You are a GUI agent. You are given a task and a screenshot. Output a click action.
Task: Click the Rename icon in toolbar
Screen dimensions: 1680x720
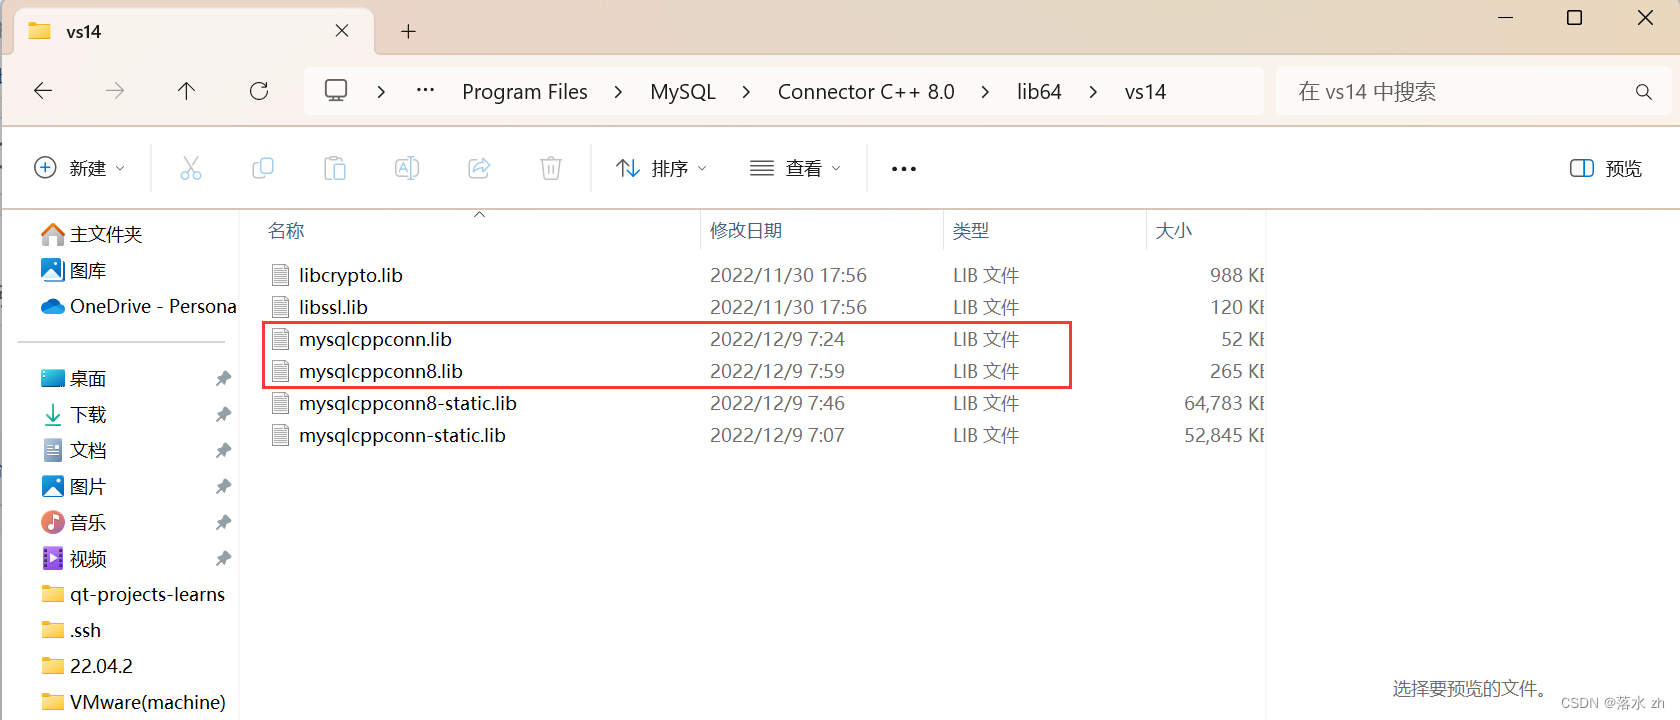(x=407, y=168)
